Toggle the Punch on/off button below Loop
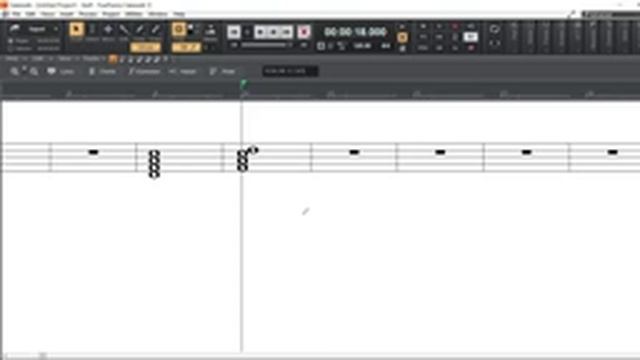 pyautogui.click(x=494, y=43)
